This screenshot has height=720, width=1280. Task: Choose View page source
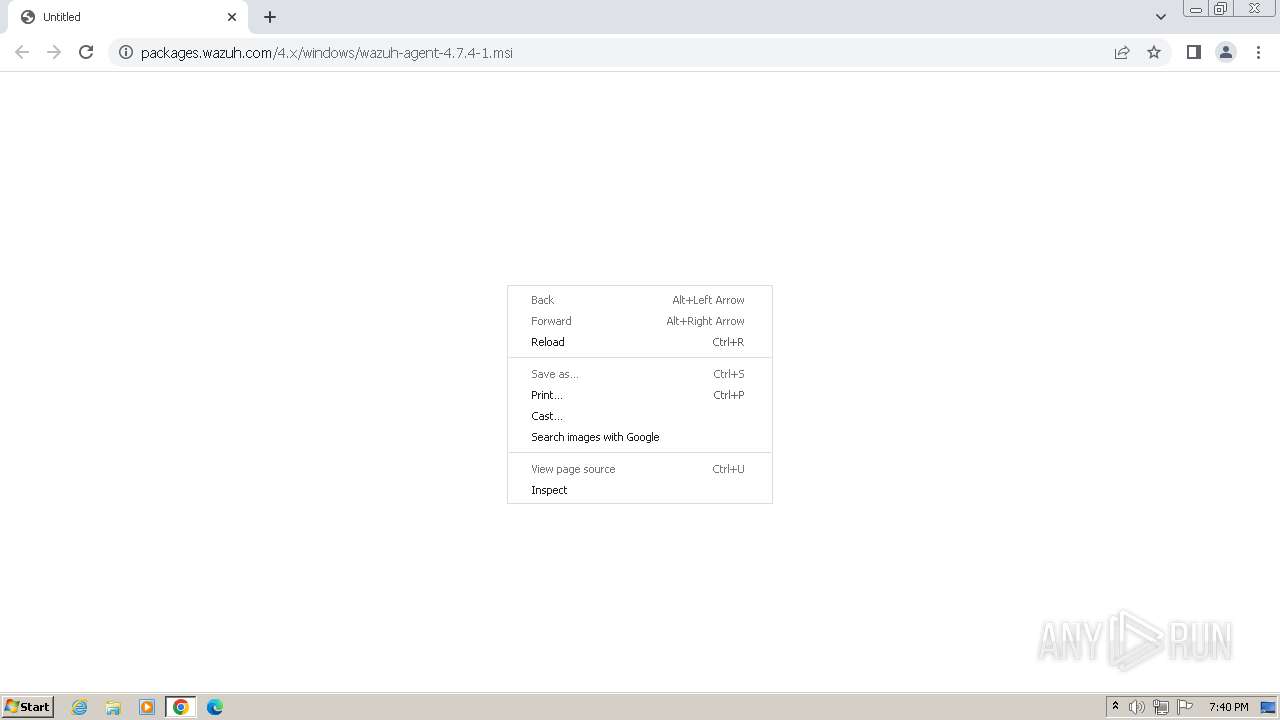pyautogui.click(x=640, y=469)
